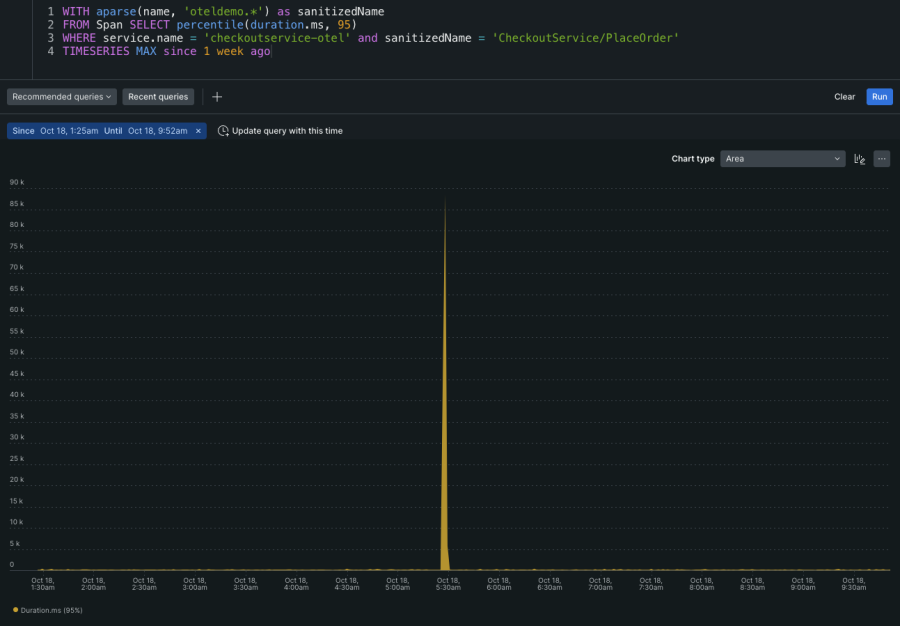Click the yellow Duration.ms legend color dot

coord(15,609)
